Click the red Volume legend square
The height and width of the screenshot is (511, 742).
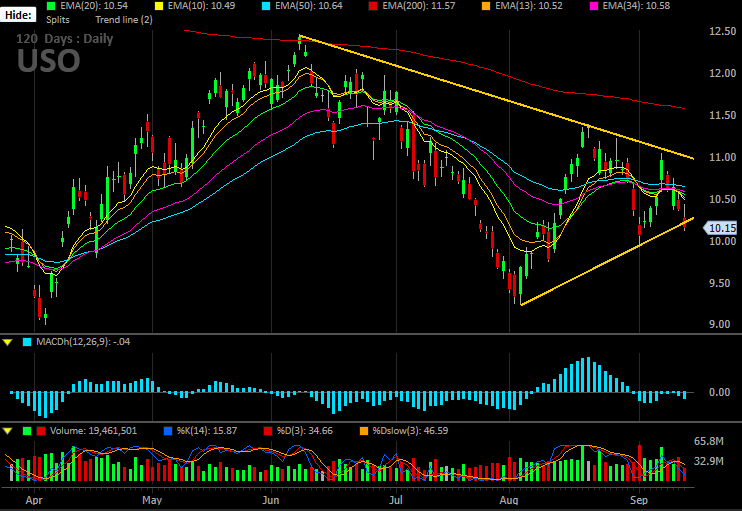[x=41, y=431]
